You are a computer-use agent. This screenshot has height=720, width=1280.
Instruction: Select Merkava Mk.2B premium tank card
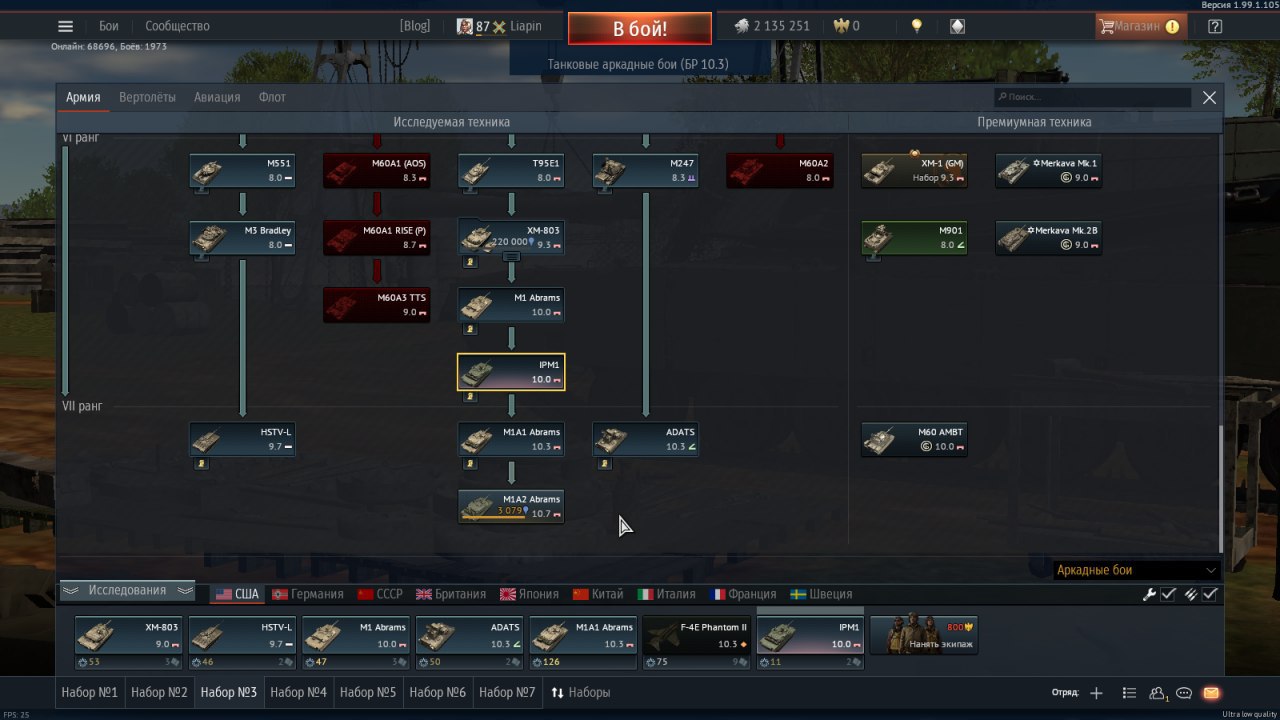(1049, 238)
